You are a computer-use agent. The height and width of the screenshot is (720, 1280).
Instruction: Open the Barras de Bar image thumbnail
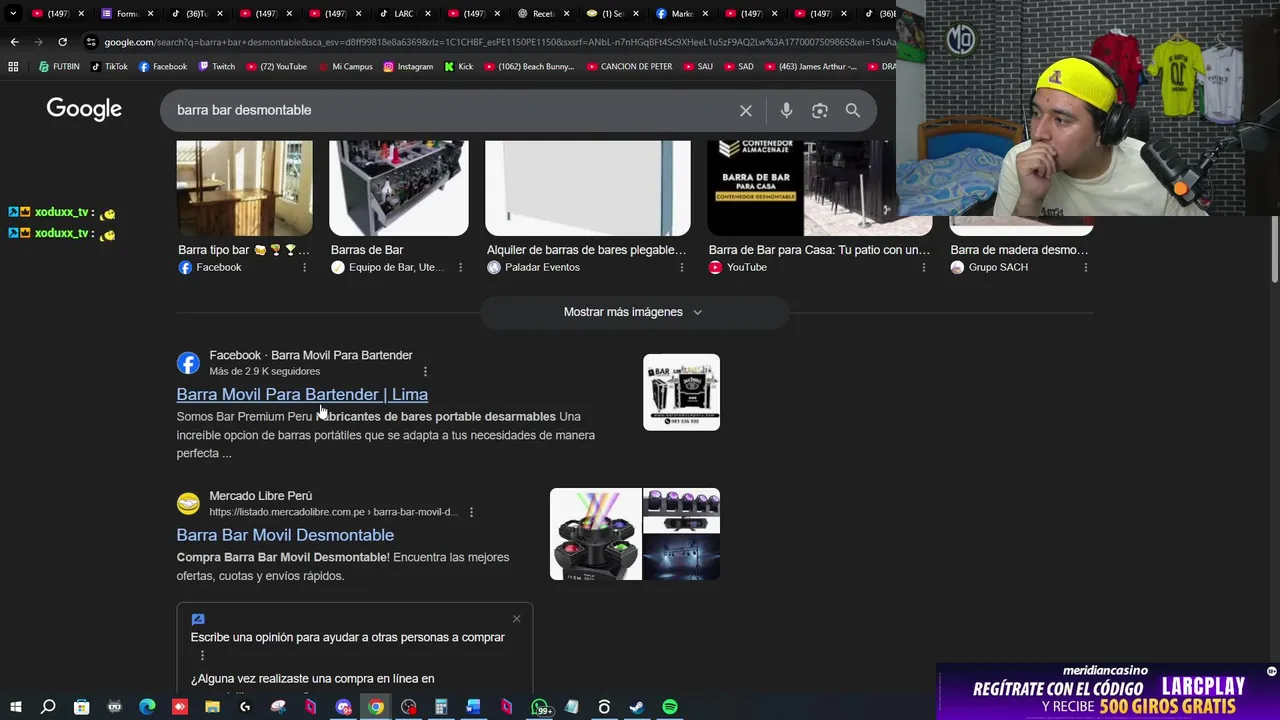[x=398, y=188]
